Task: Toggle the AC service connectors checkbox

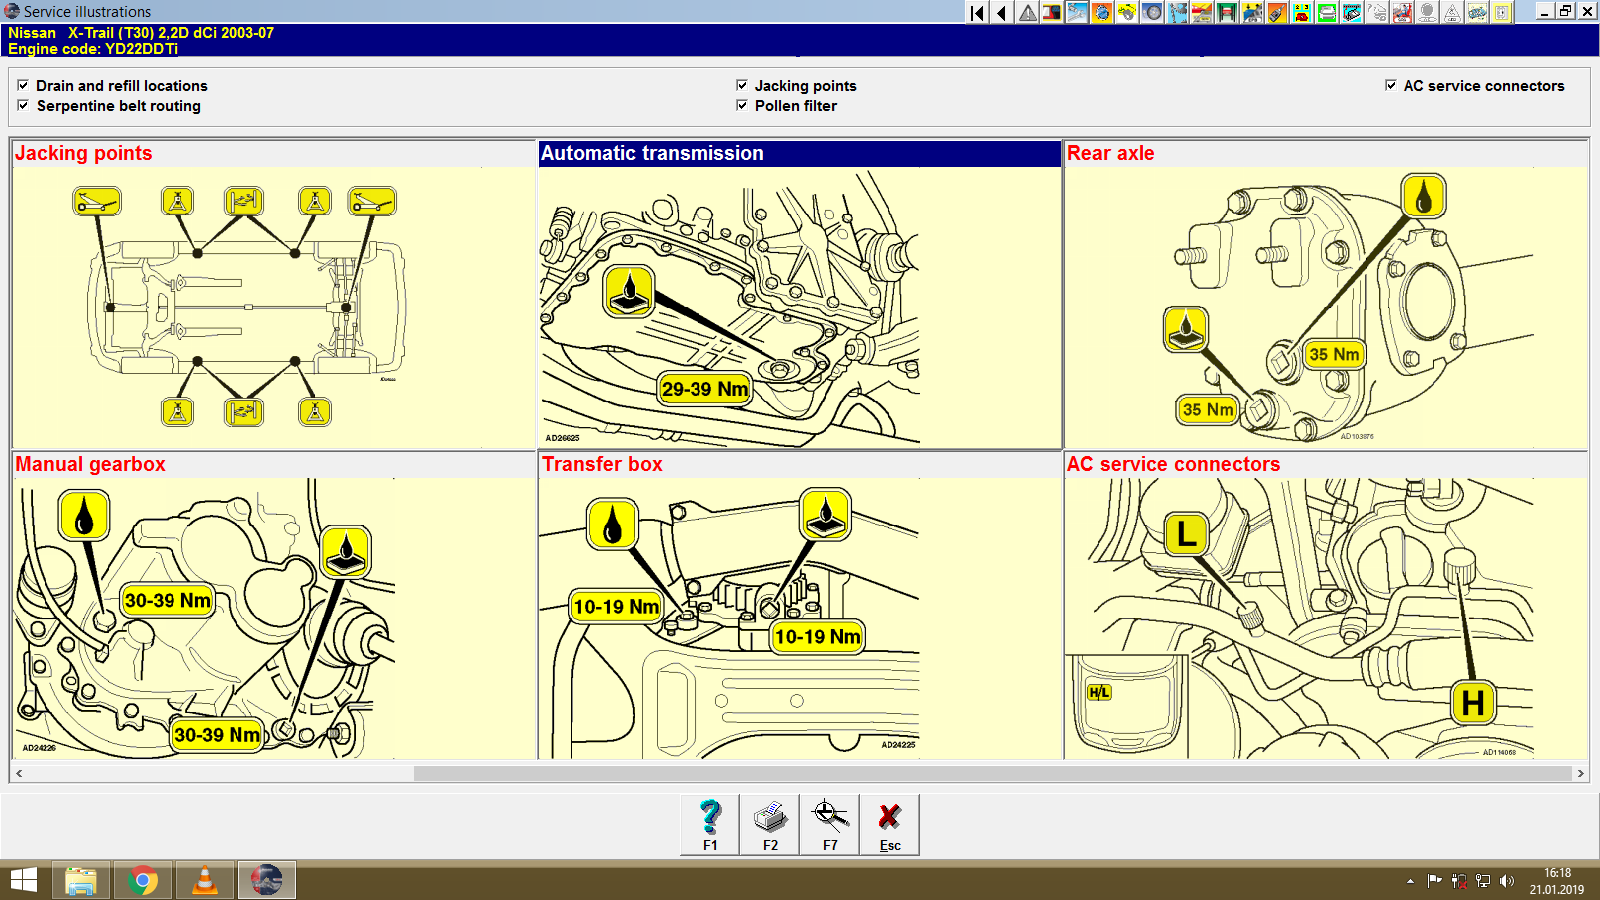Action: (1390, 85)
